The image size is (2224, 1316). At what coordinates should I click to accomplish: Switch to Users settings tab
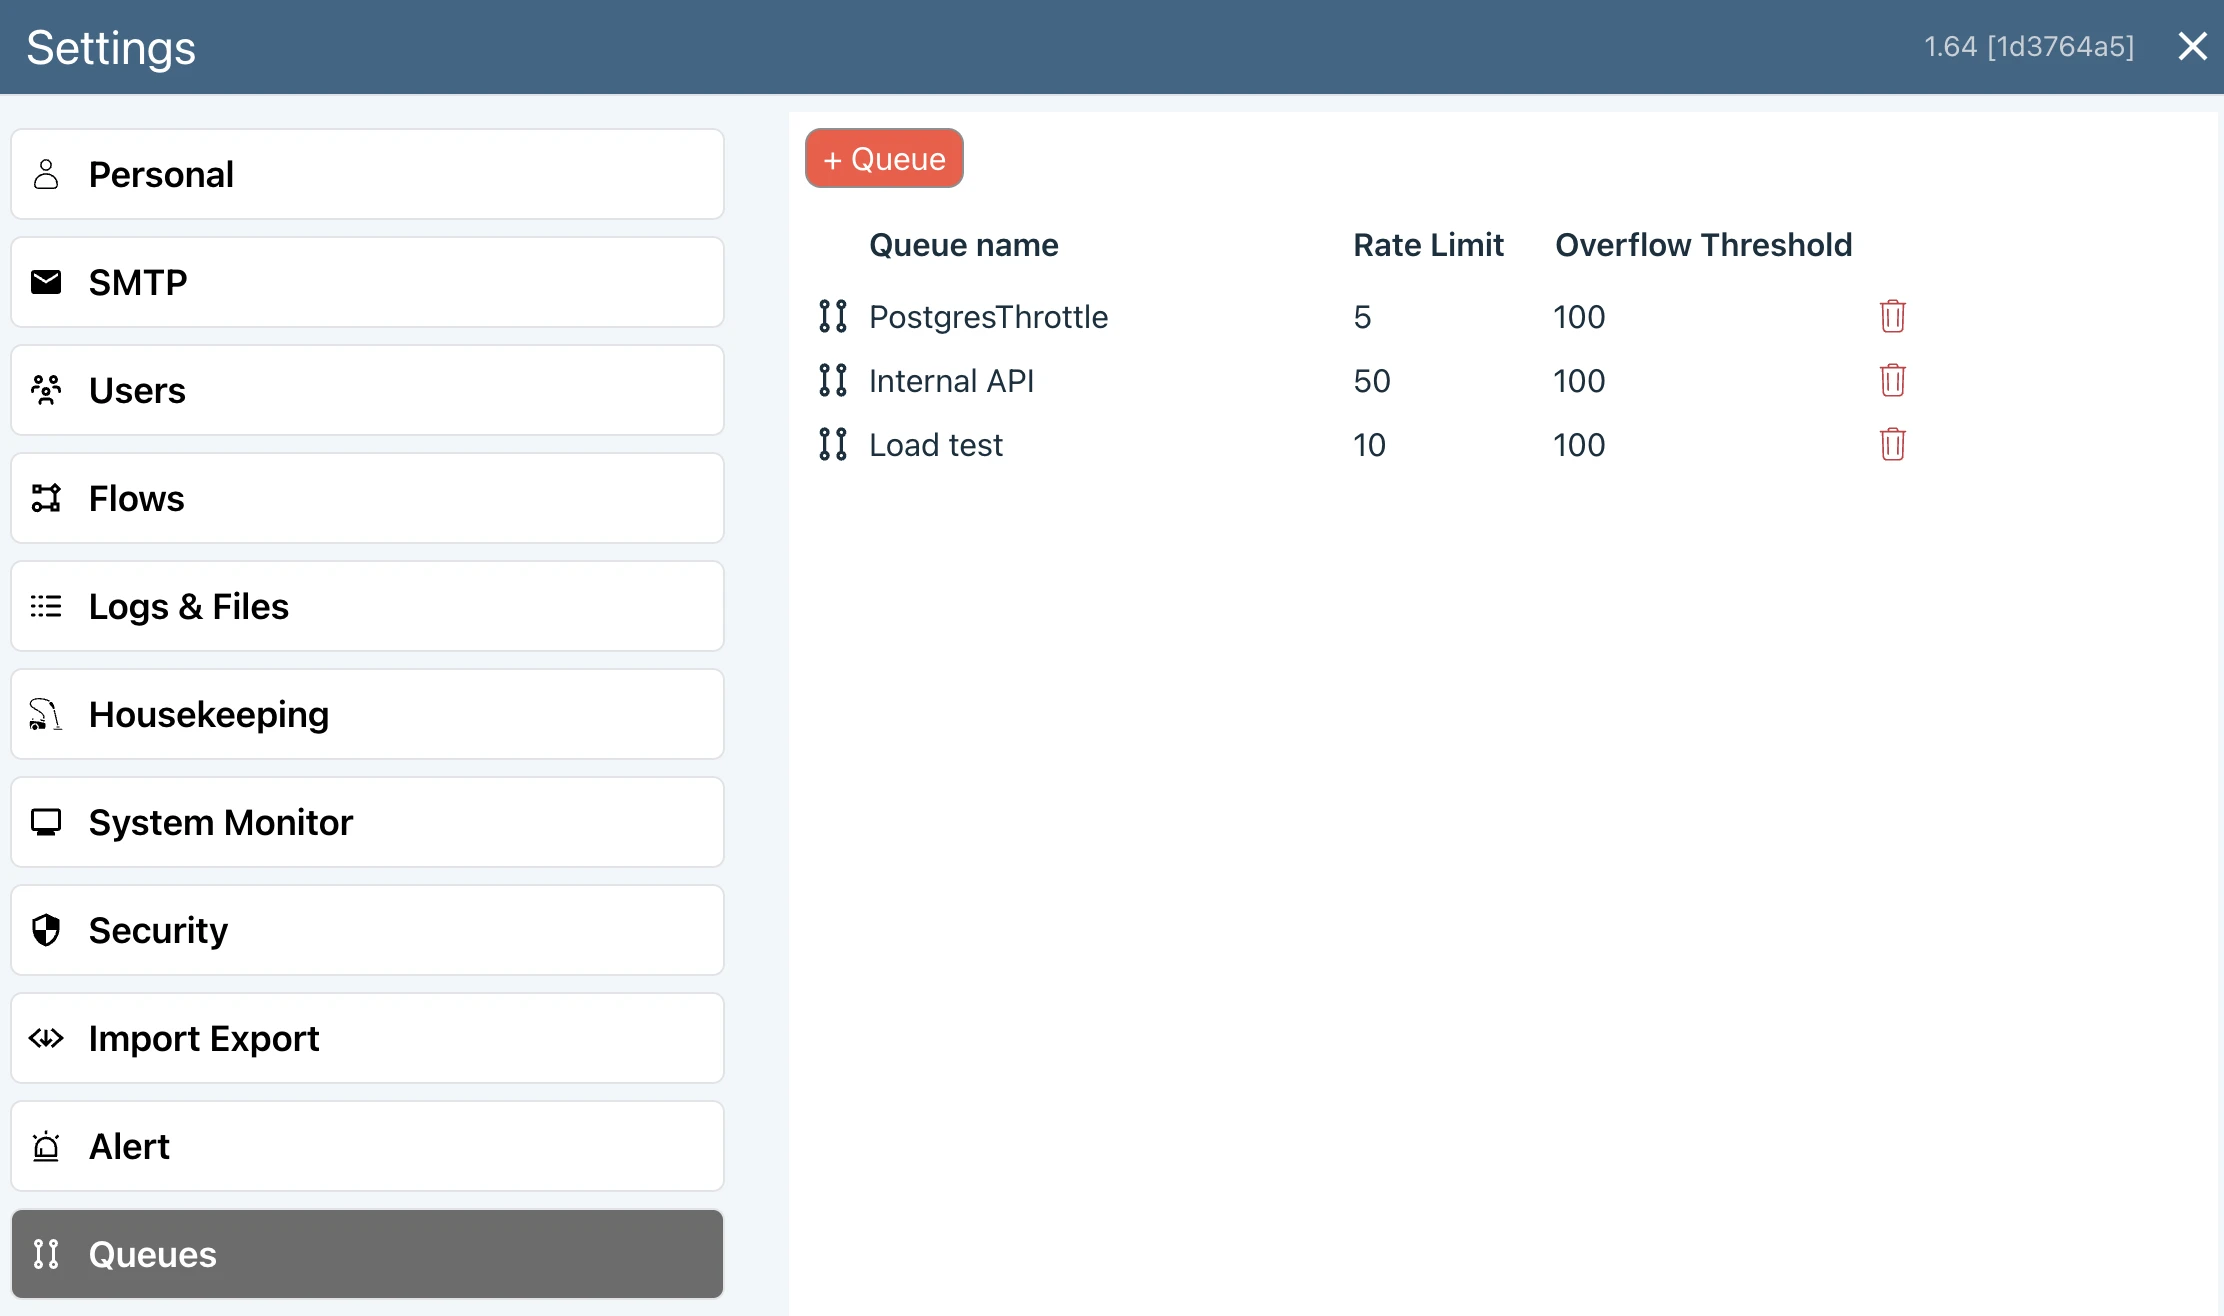tap(367, 391)
